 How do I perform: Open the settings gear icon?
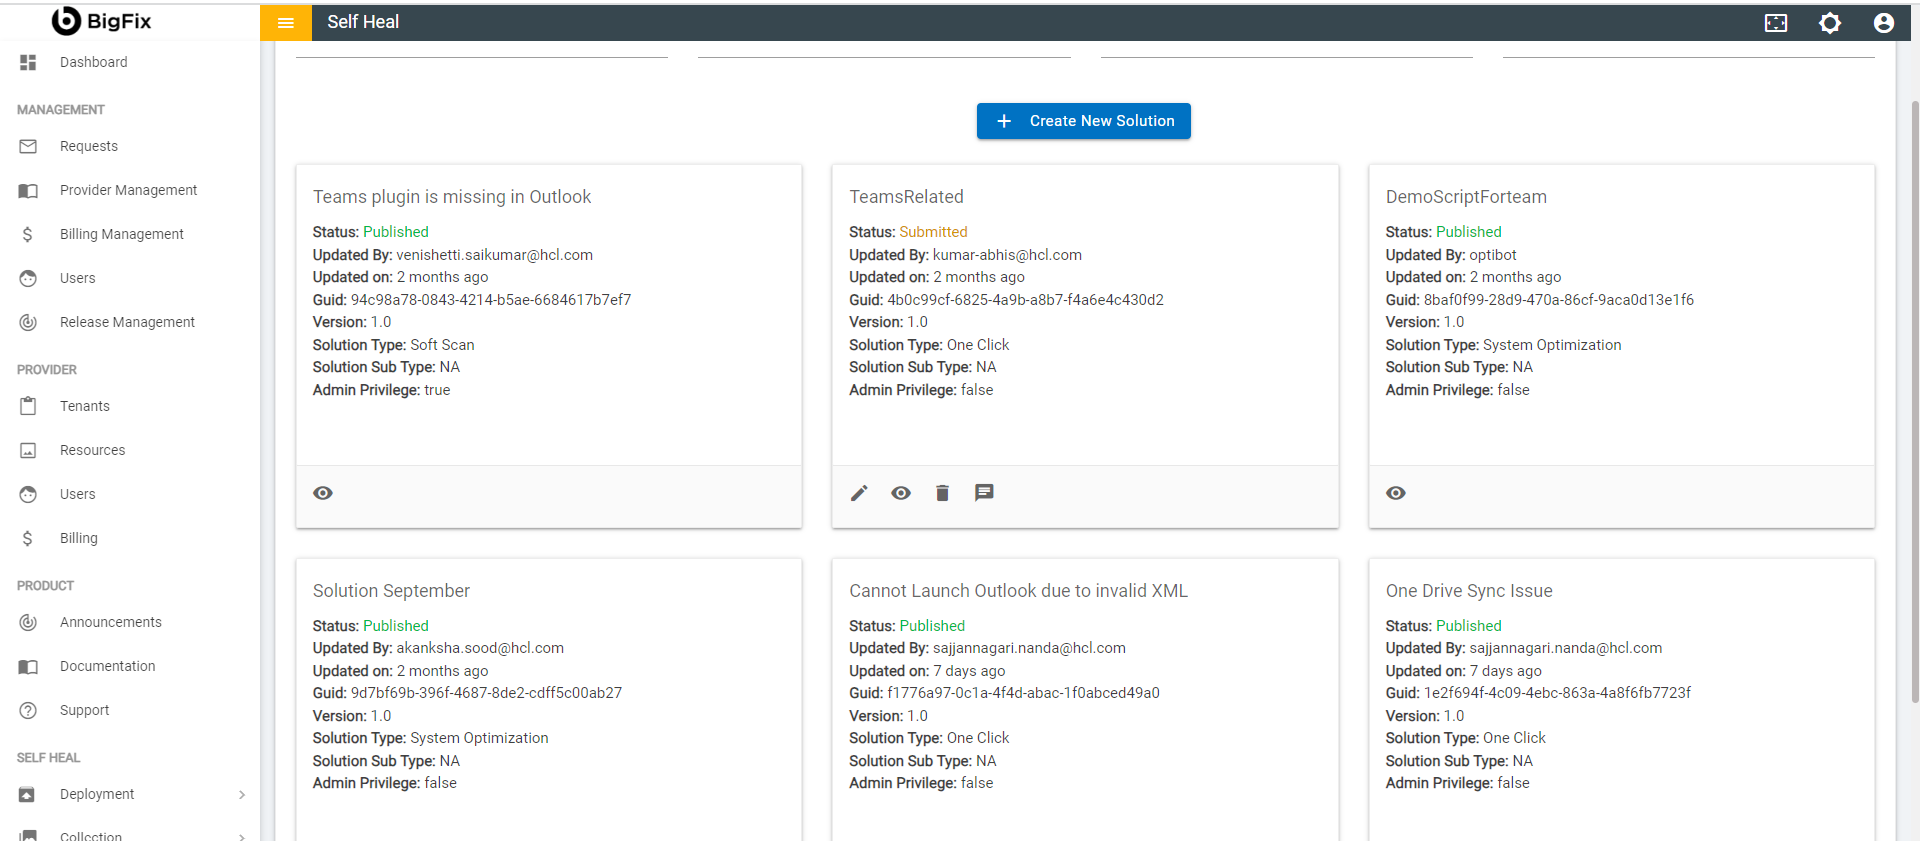[x=1830, y=23]
